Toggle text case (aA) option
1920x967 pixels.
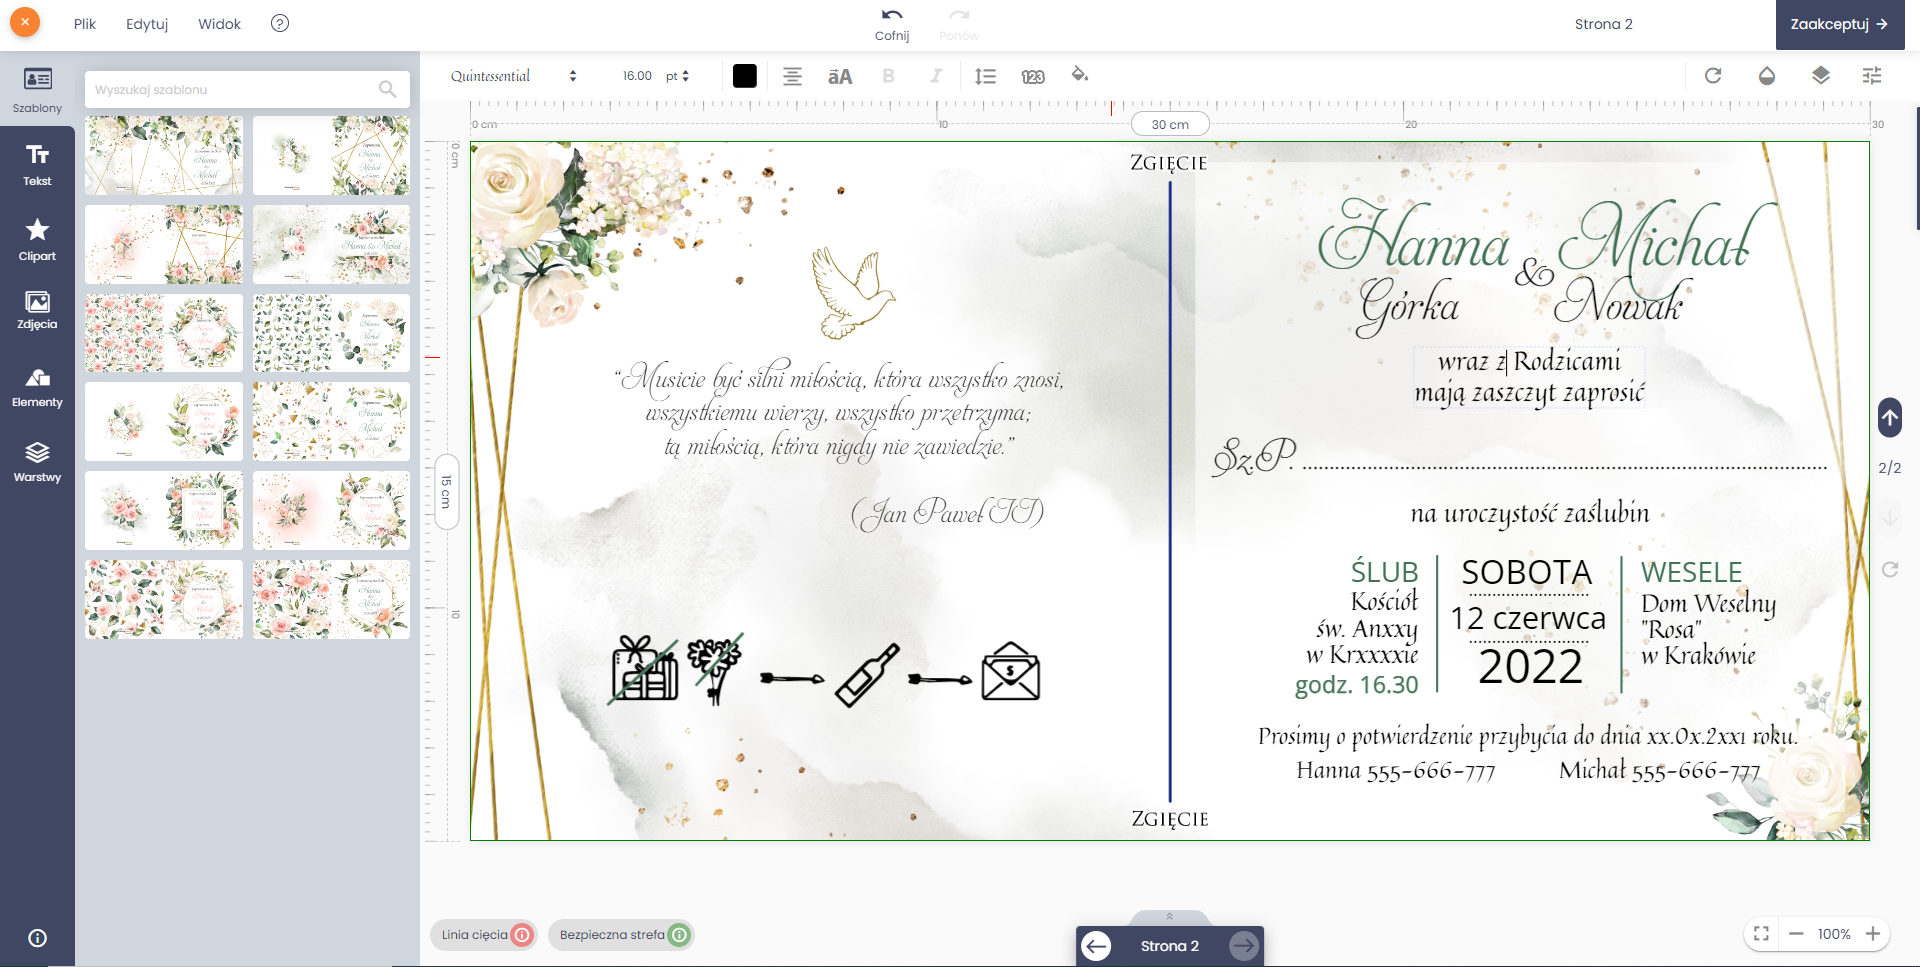(x=840, y=76)
